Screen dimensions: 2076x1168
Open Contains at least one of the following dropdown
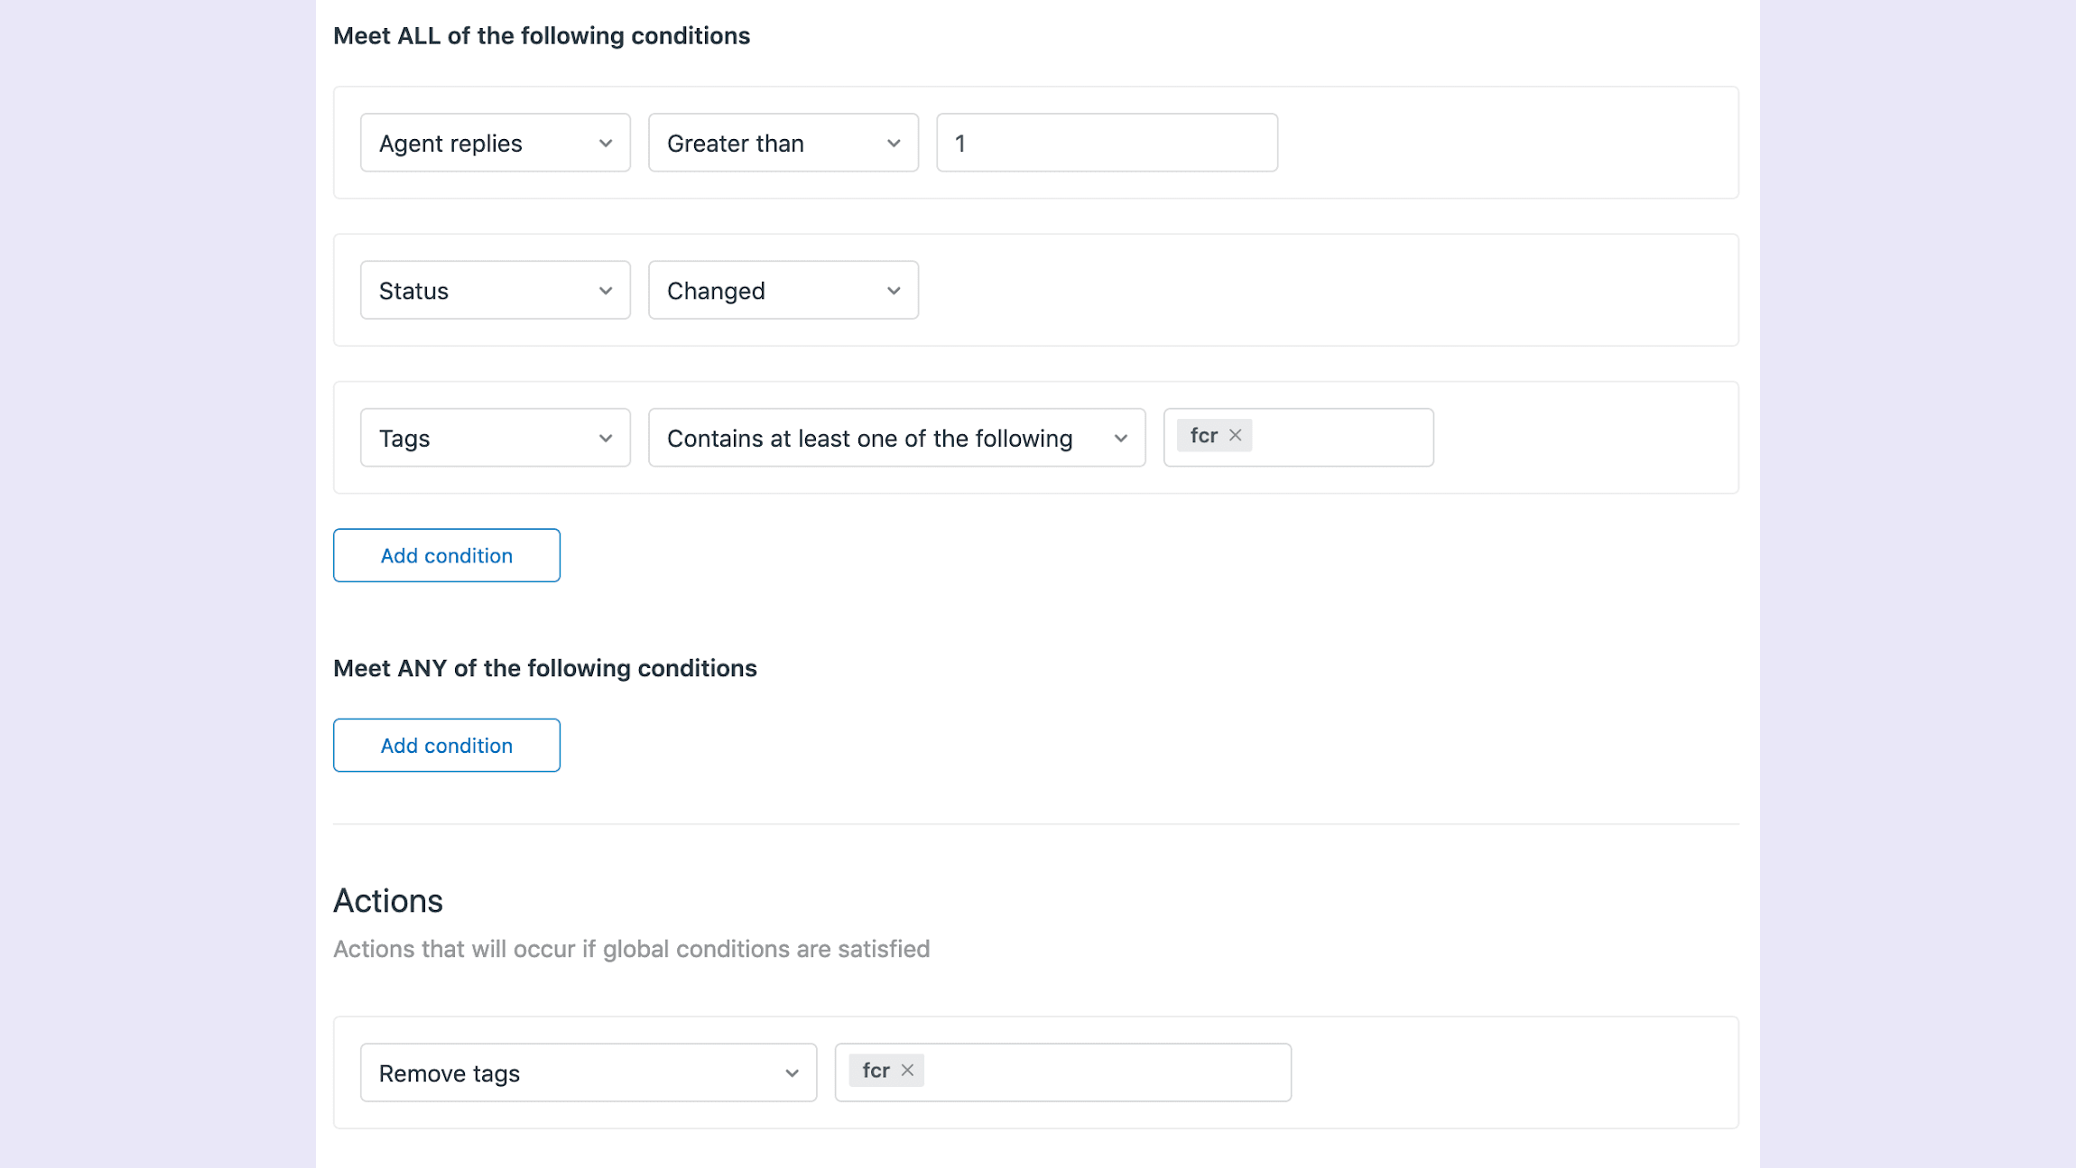pos(897,437)
